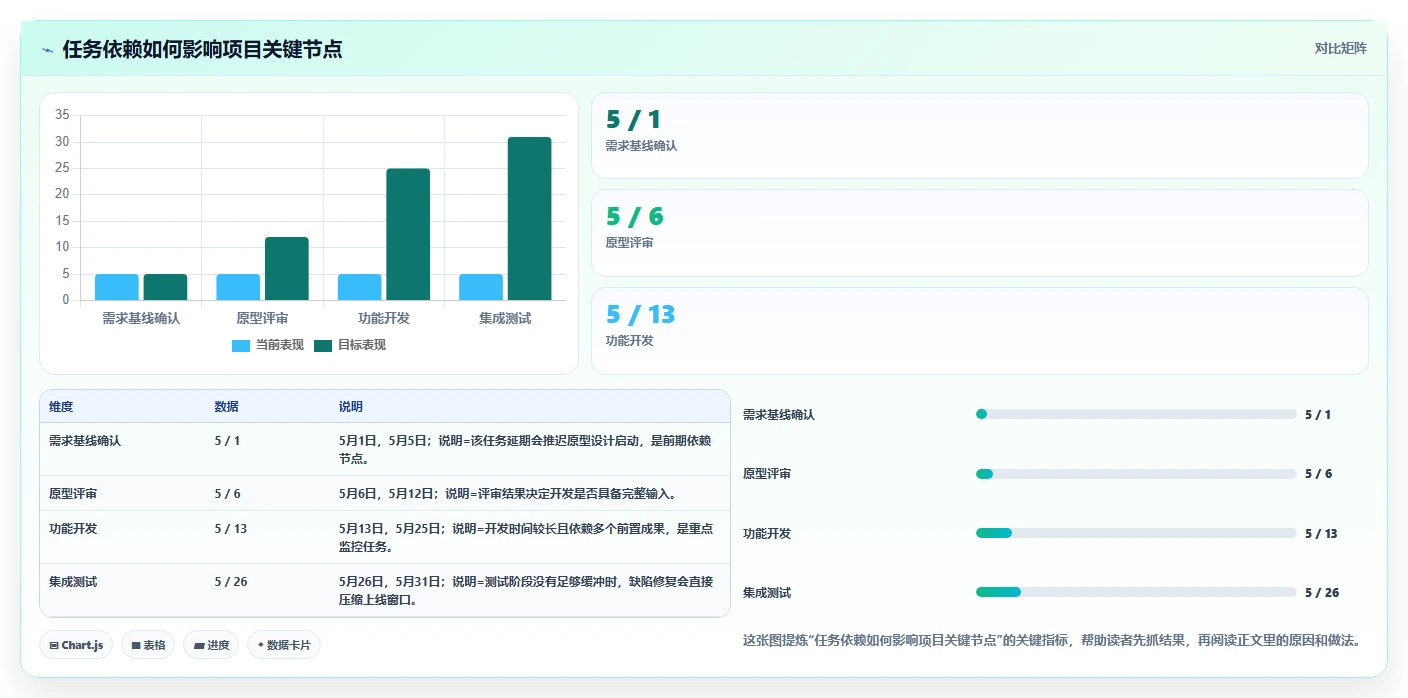Click the description starting 5月6日，5月12日
The width and height of the screenshot is (1408, 698).
pos(510,494)
